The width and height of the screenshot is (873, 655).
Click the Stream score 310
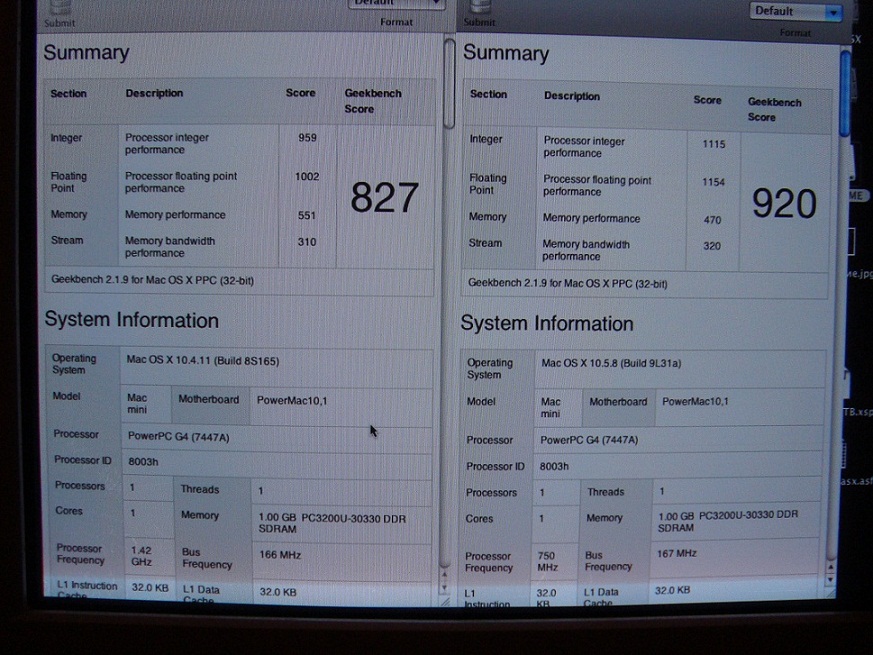click(x=307, y=242)
